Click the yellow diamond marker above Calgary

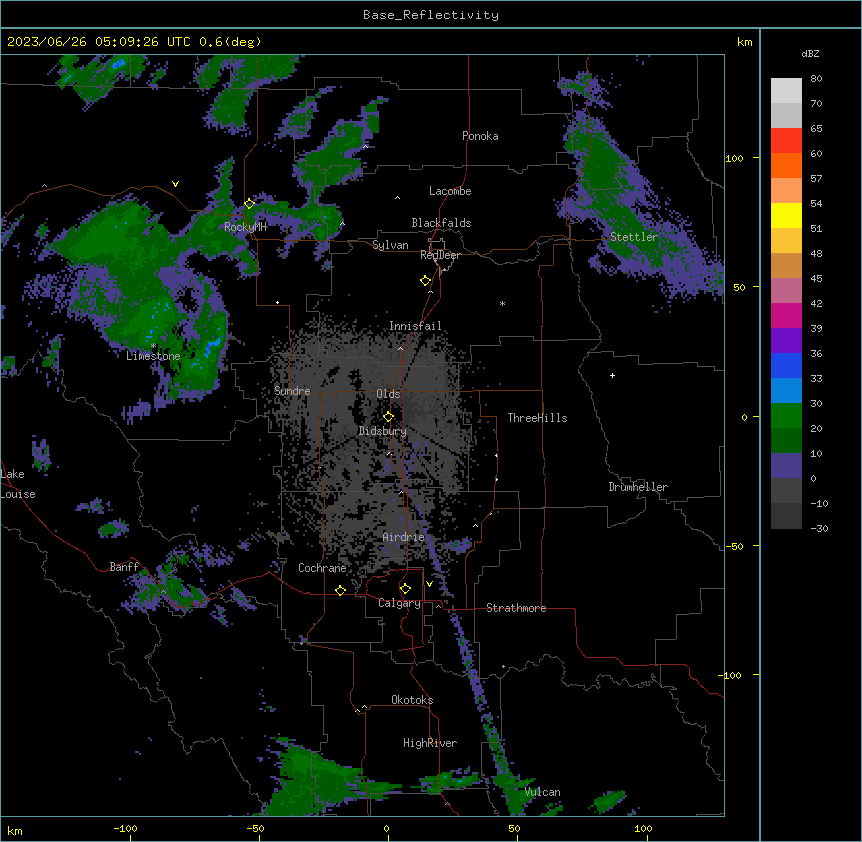click(x=405, y=589)
